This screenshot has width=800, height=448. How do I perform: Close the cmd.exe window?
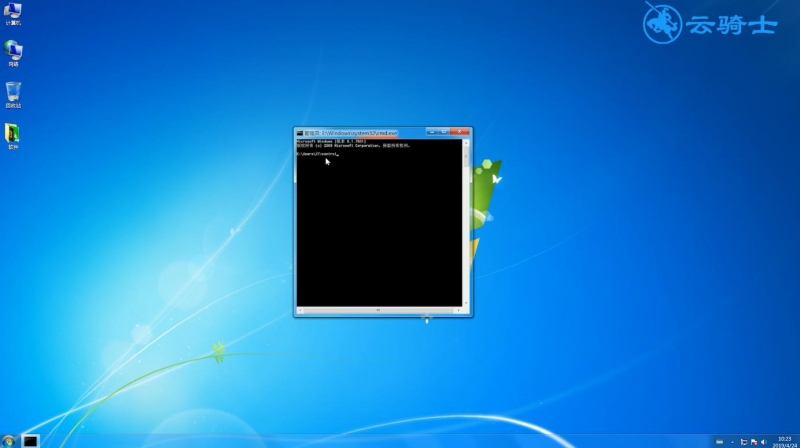point(460,132)
